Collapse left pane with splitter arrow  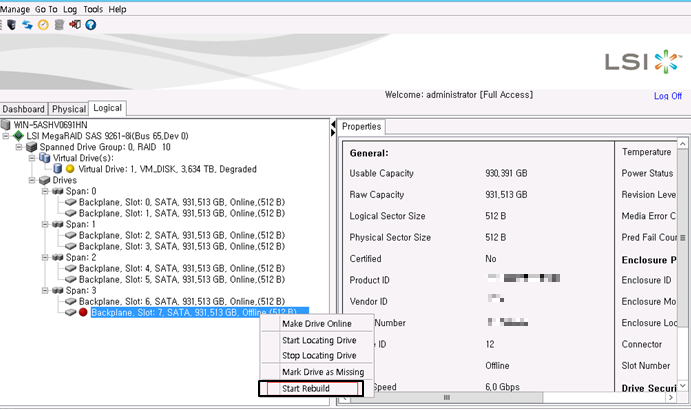(x=333, y=125)
